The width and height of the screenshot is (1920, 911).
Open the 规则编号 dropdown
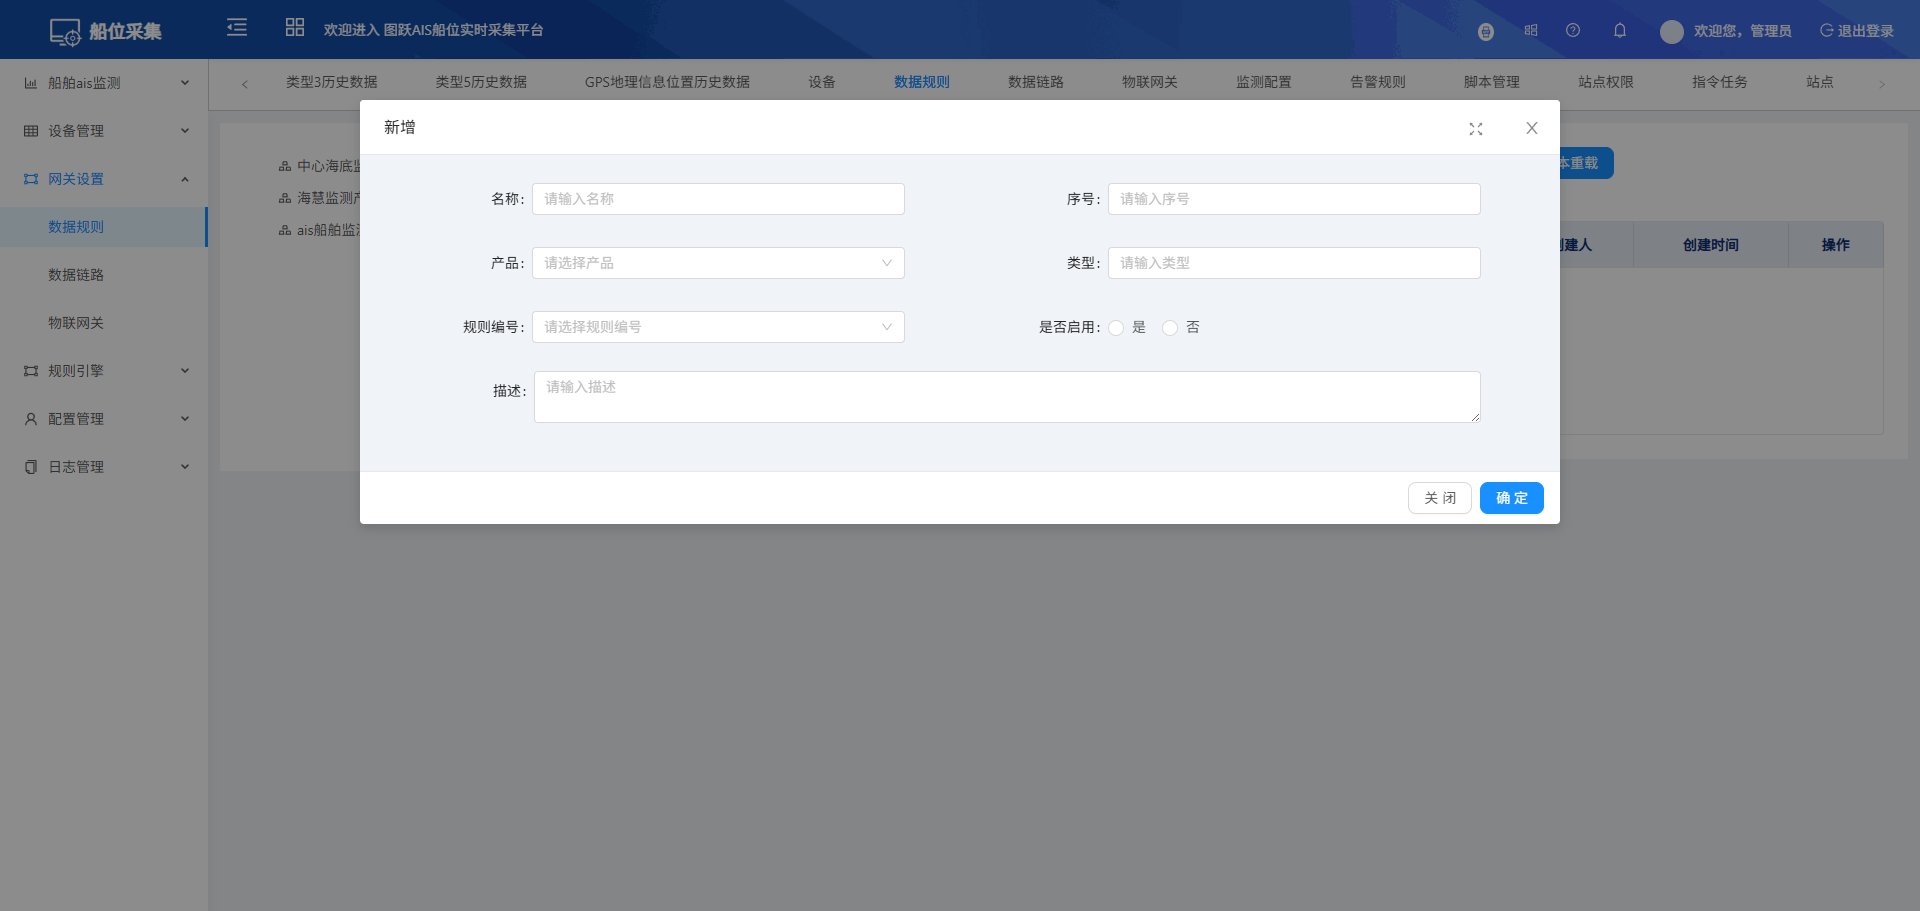point(718,327)
